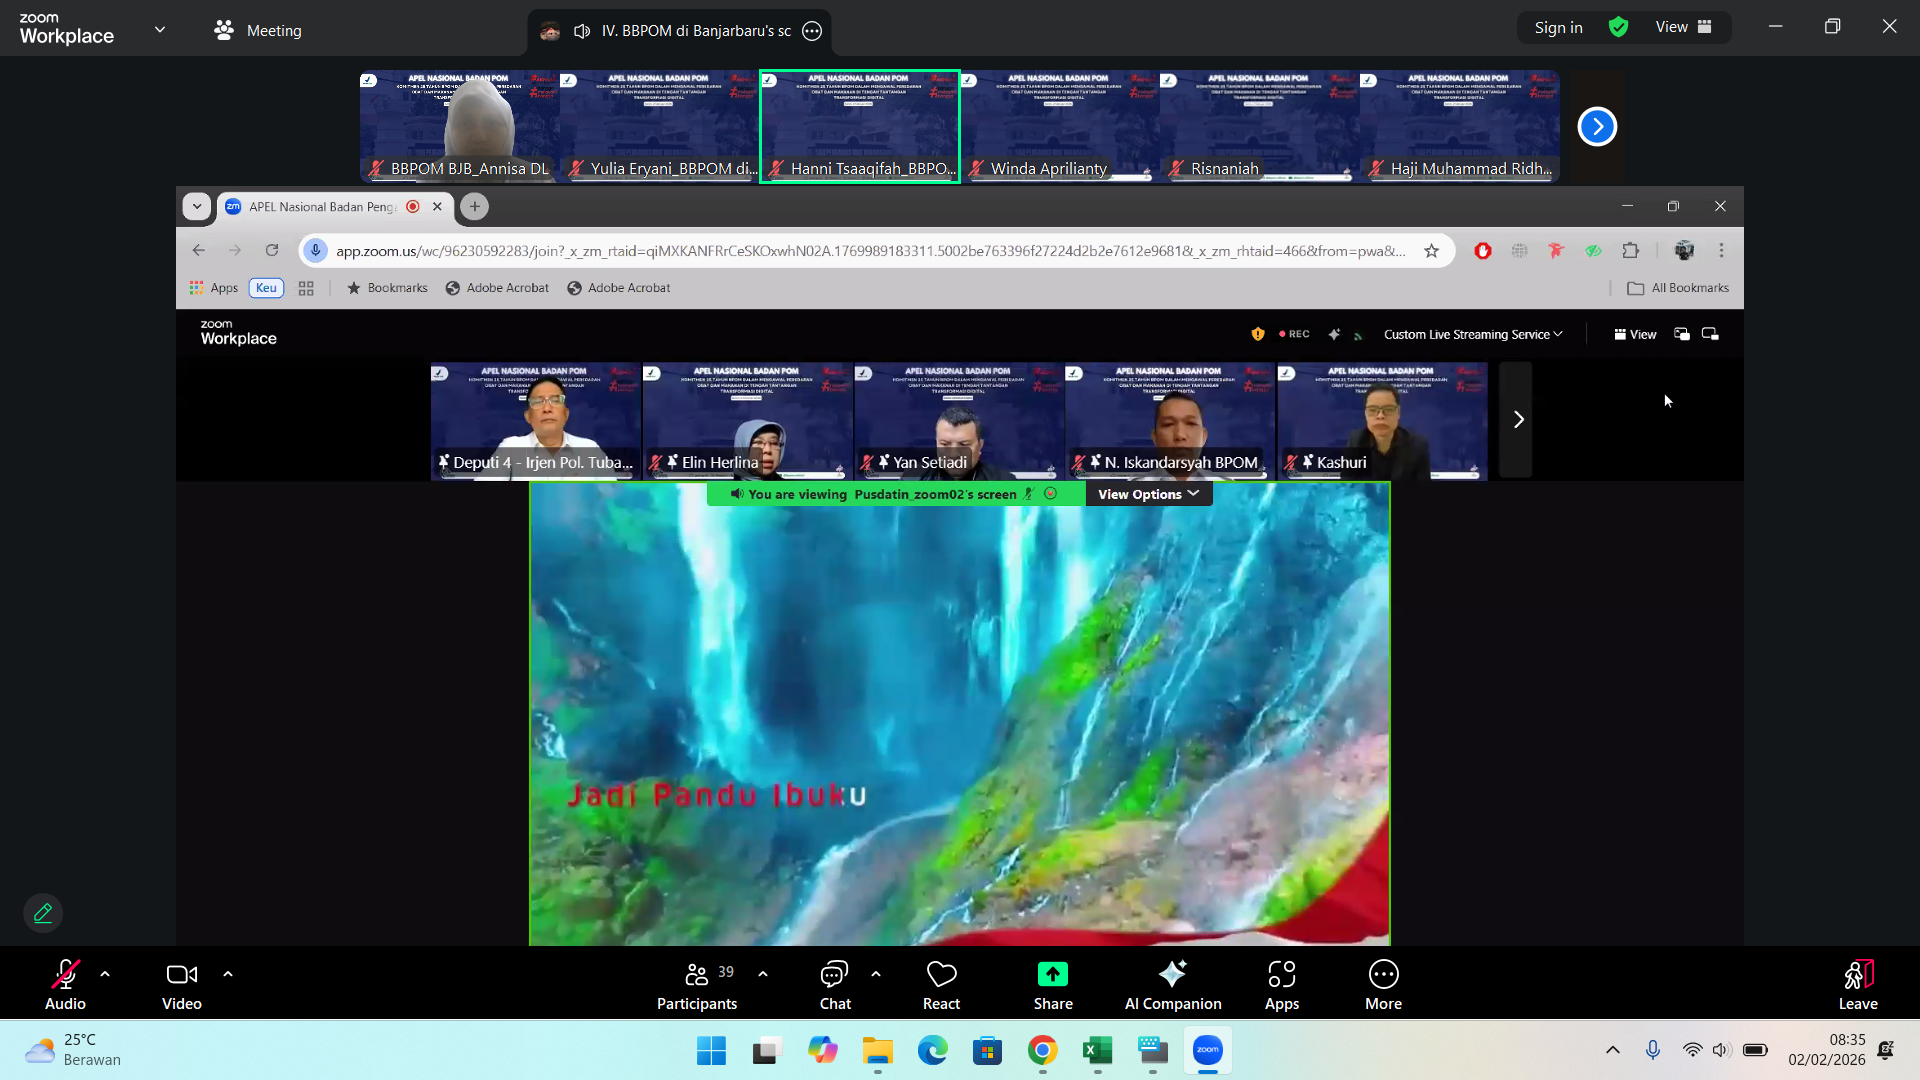Start the camera with the Video button
The width and height of the screenshot is (1920, 1080).
[x=181, y=985]
